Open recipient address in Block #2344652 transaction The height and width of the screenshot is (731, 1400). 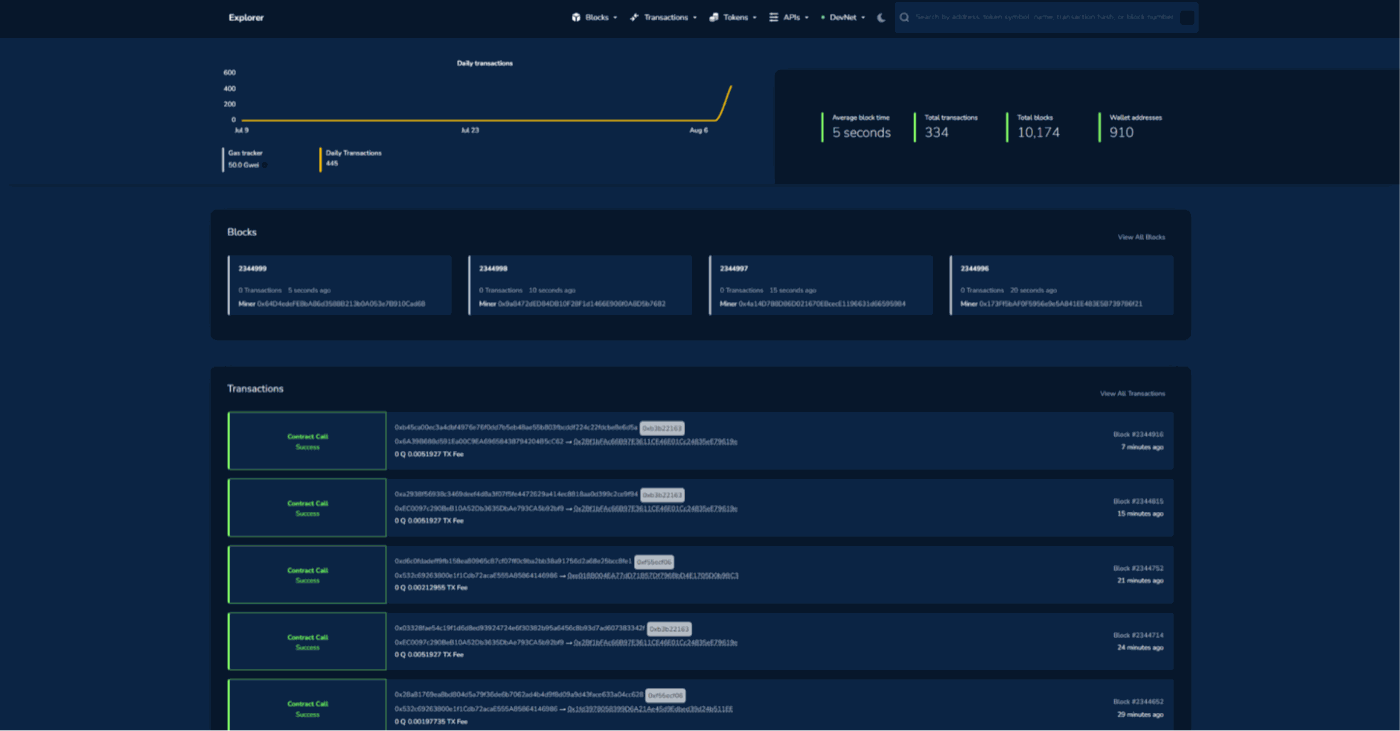point(650,708)
